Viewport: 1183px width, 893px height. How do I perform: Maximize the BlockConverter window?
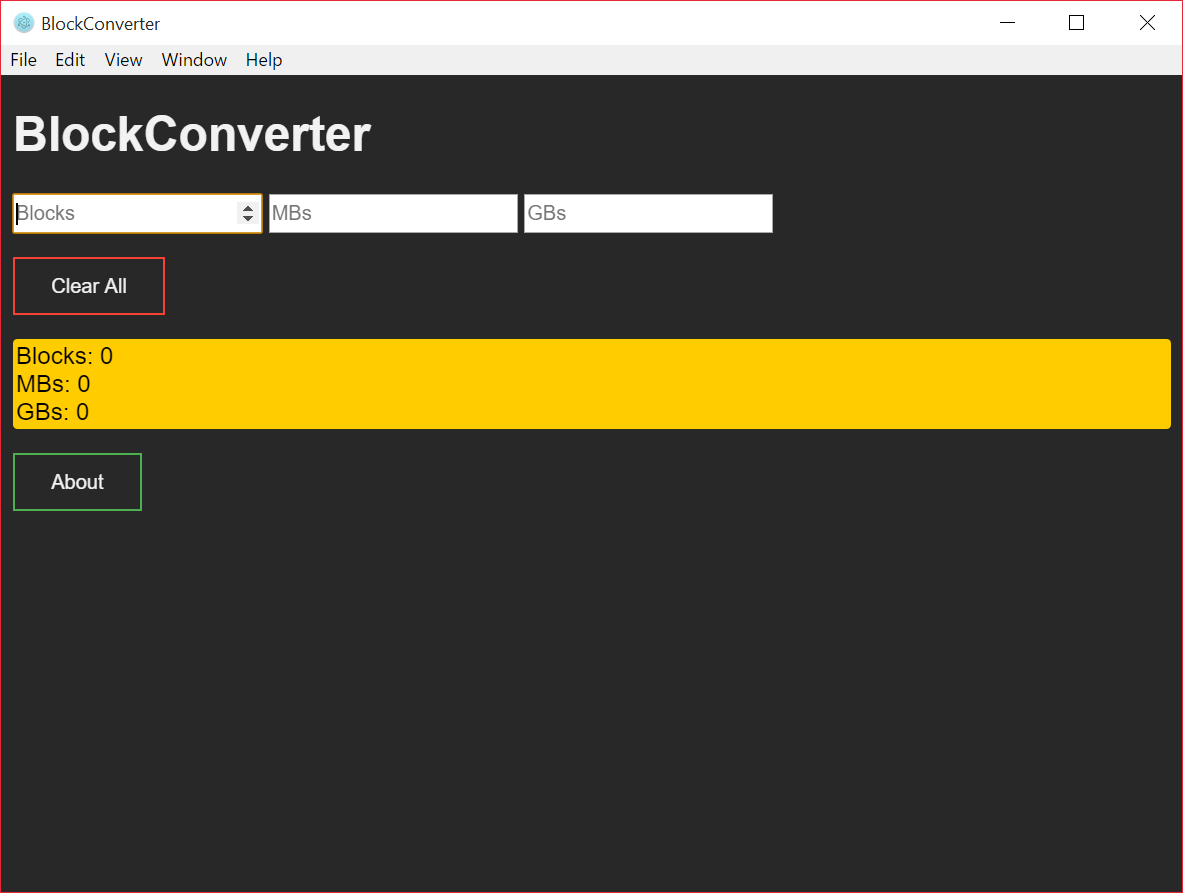coord(1077,23)
